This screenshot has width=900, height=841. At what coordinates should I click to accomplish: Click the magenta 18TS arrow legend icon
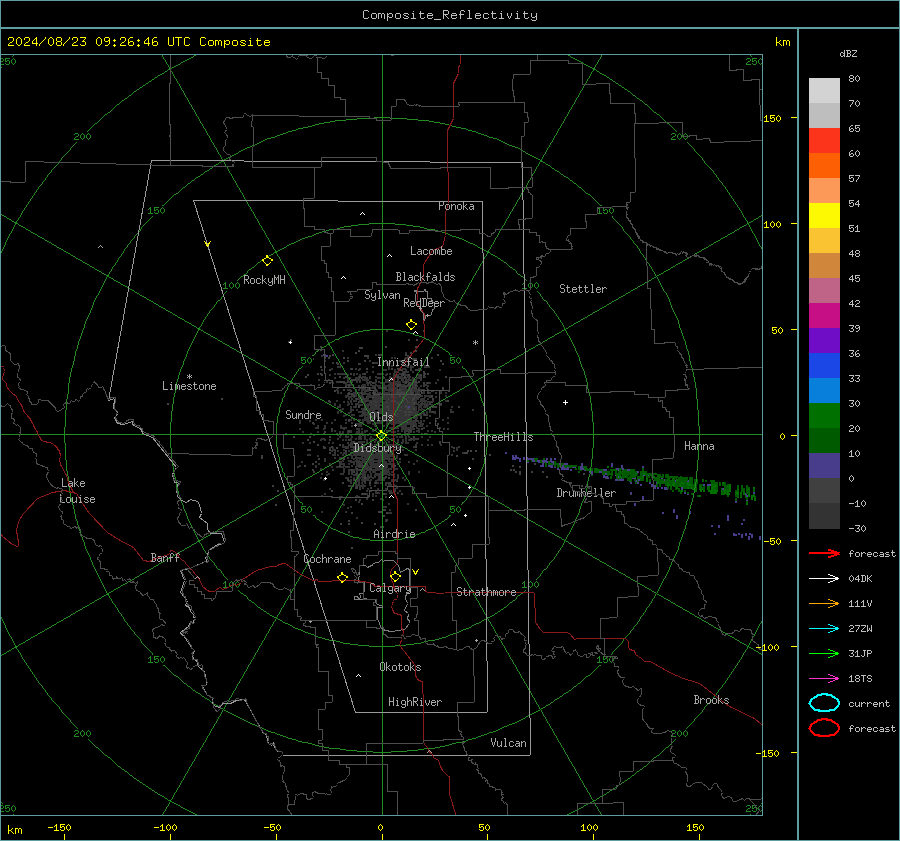coord(824,679)
